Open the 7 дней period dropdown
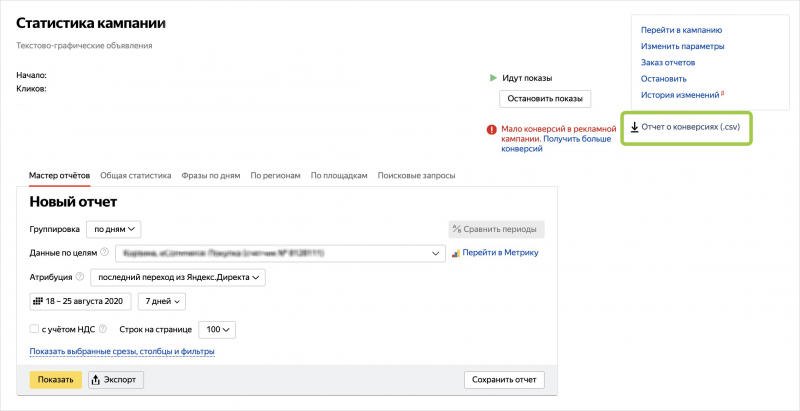The image size is (800, 411). pos(160,301)
